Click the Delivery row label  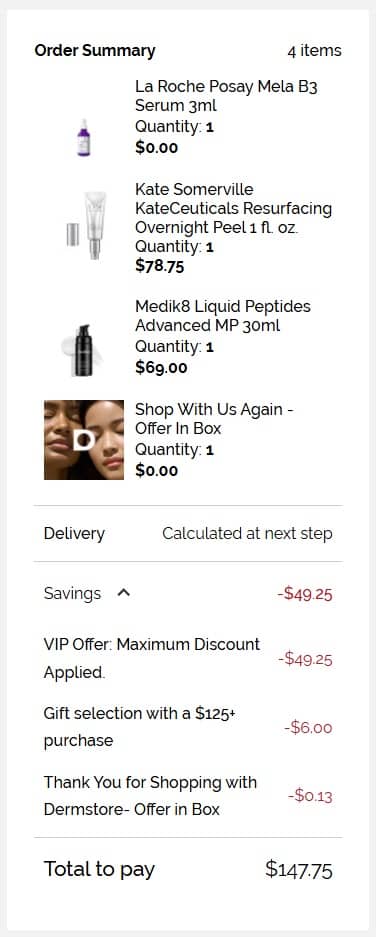click(x=74, y=534)
